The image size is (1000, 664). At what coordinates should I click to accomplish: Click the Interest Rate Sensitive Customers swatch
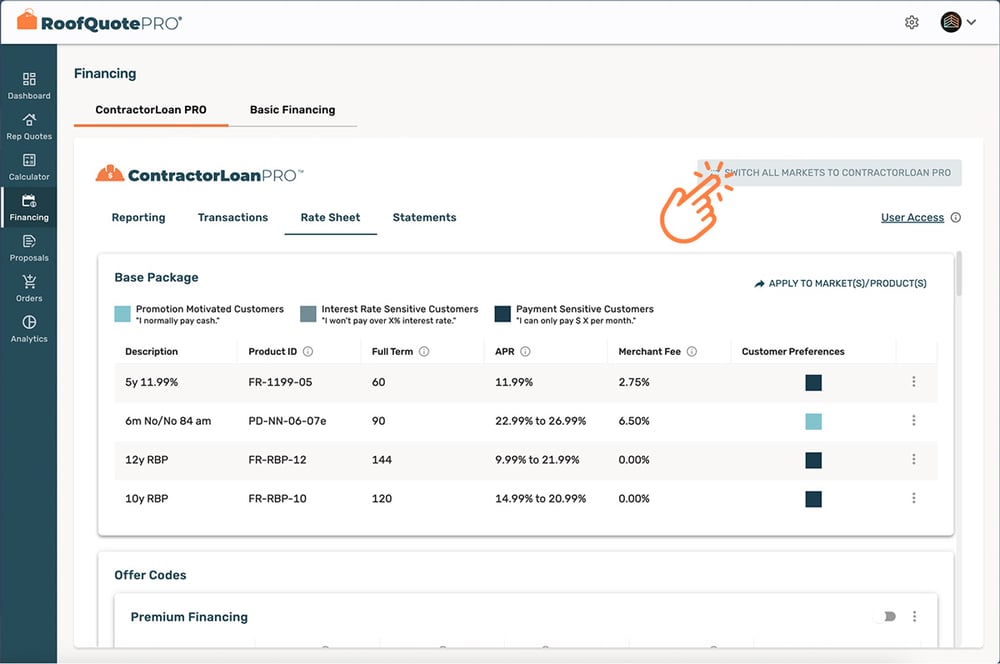308,314
